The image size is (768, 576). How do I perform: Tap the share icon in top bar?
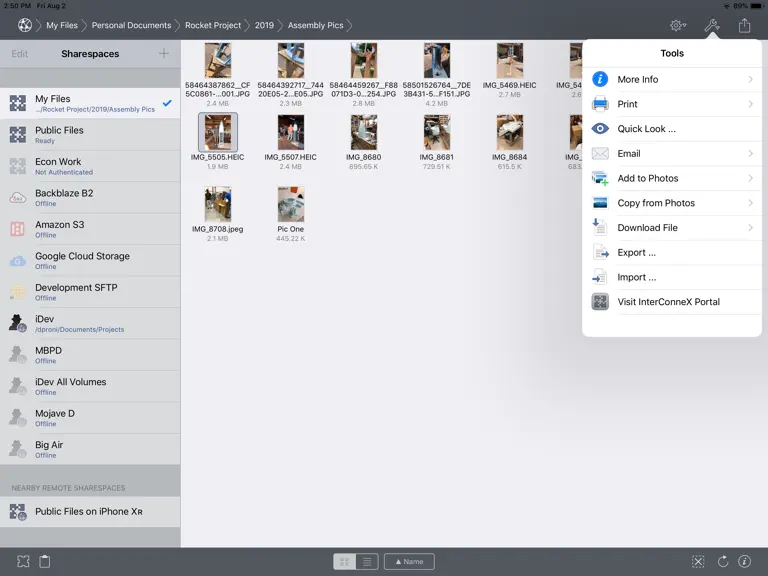pyautogui.click(x=744, y=25)
